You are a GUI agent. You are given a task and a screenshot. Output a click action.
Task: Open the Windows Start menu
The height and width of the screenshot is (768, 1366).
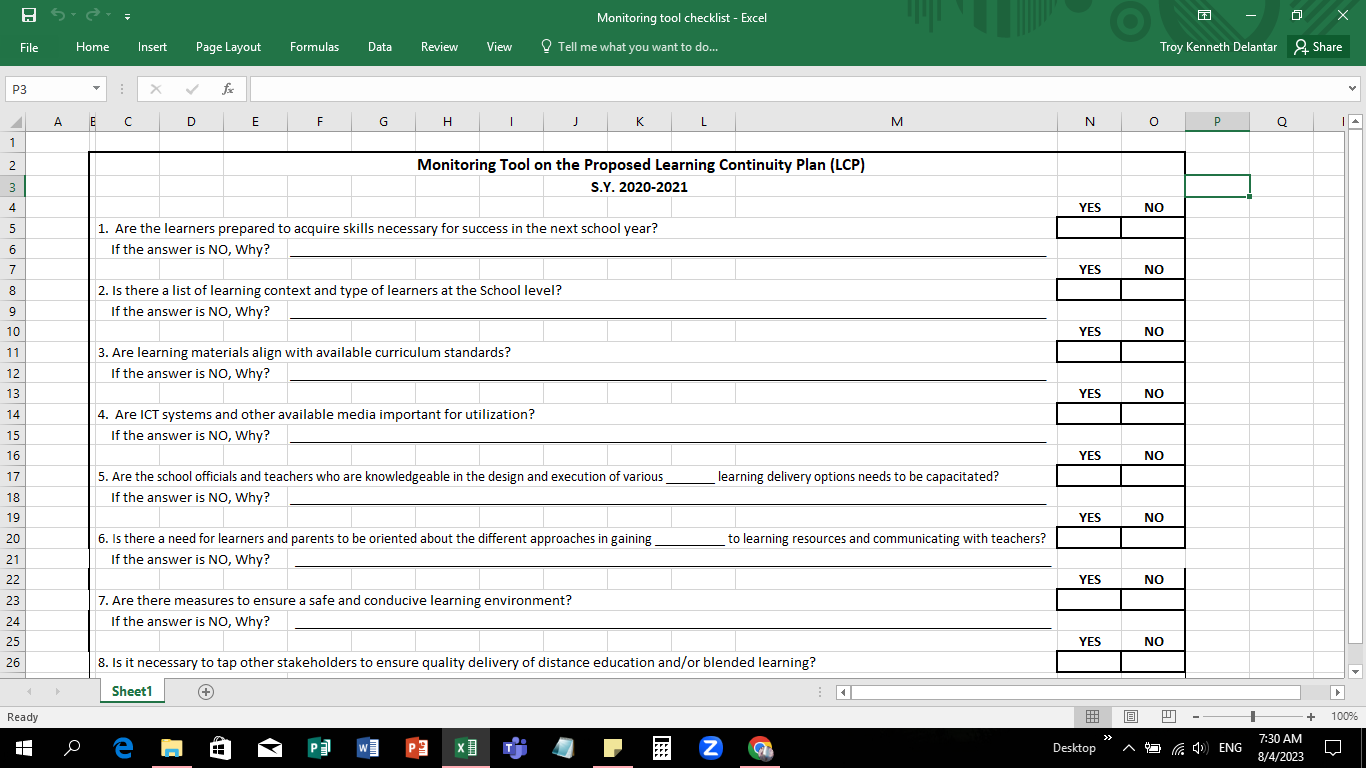tap(24, 747)
